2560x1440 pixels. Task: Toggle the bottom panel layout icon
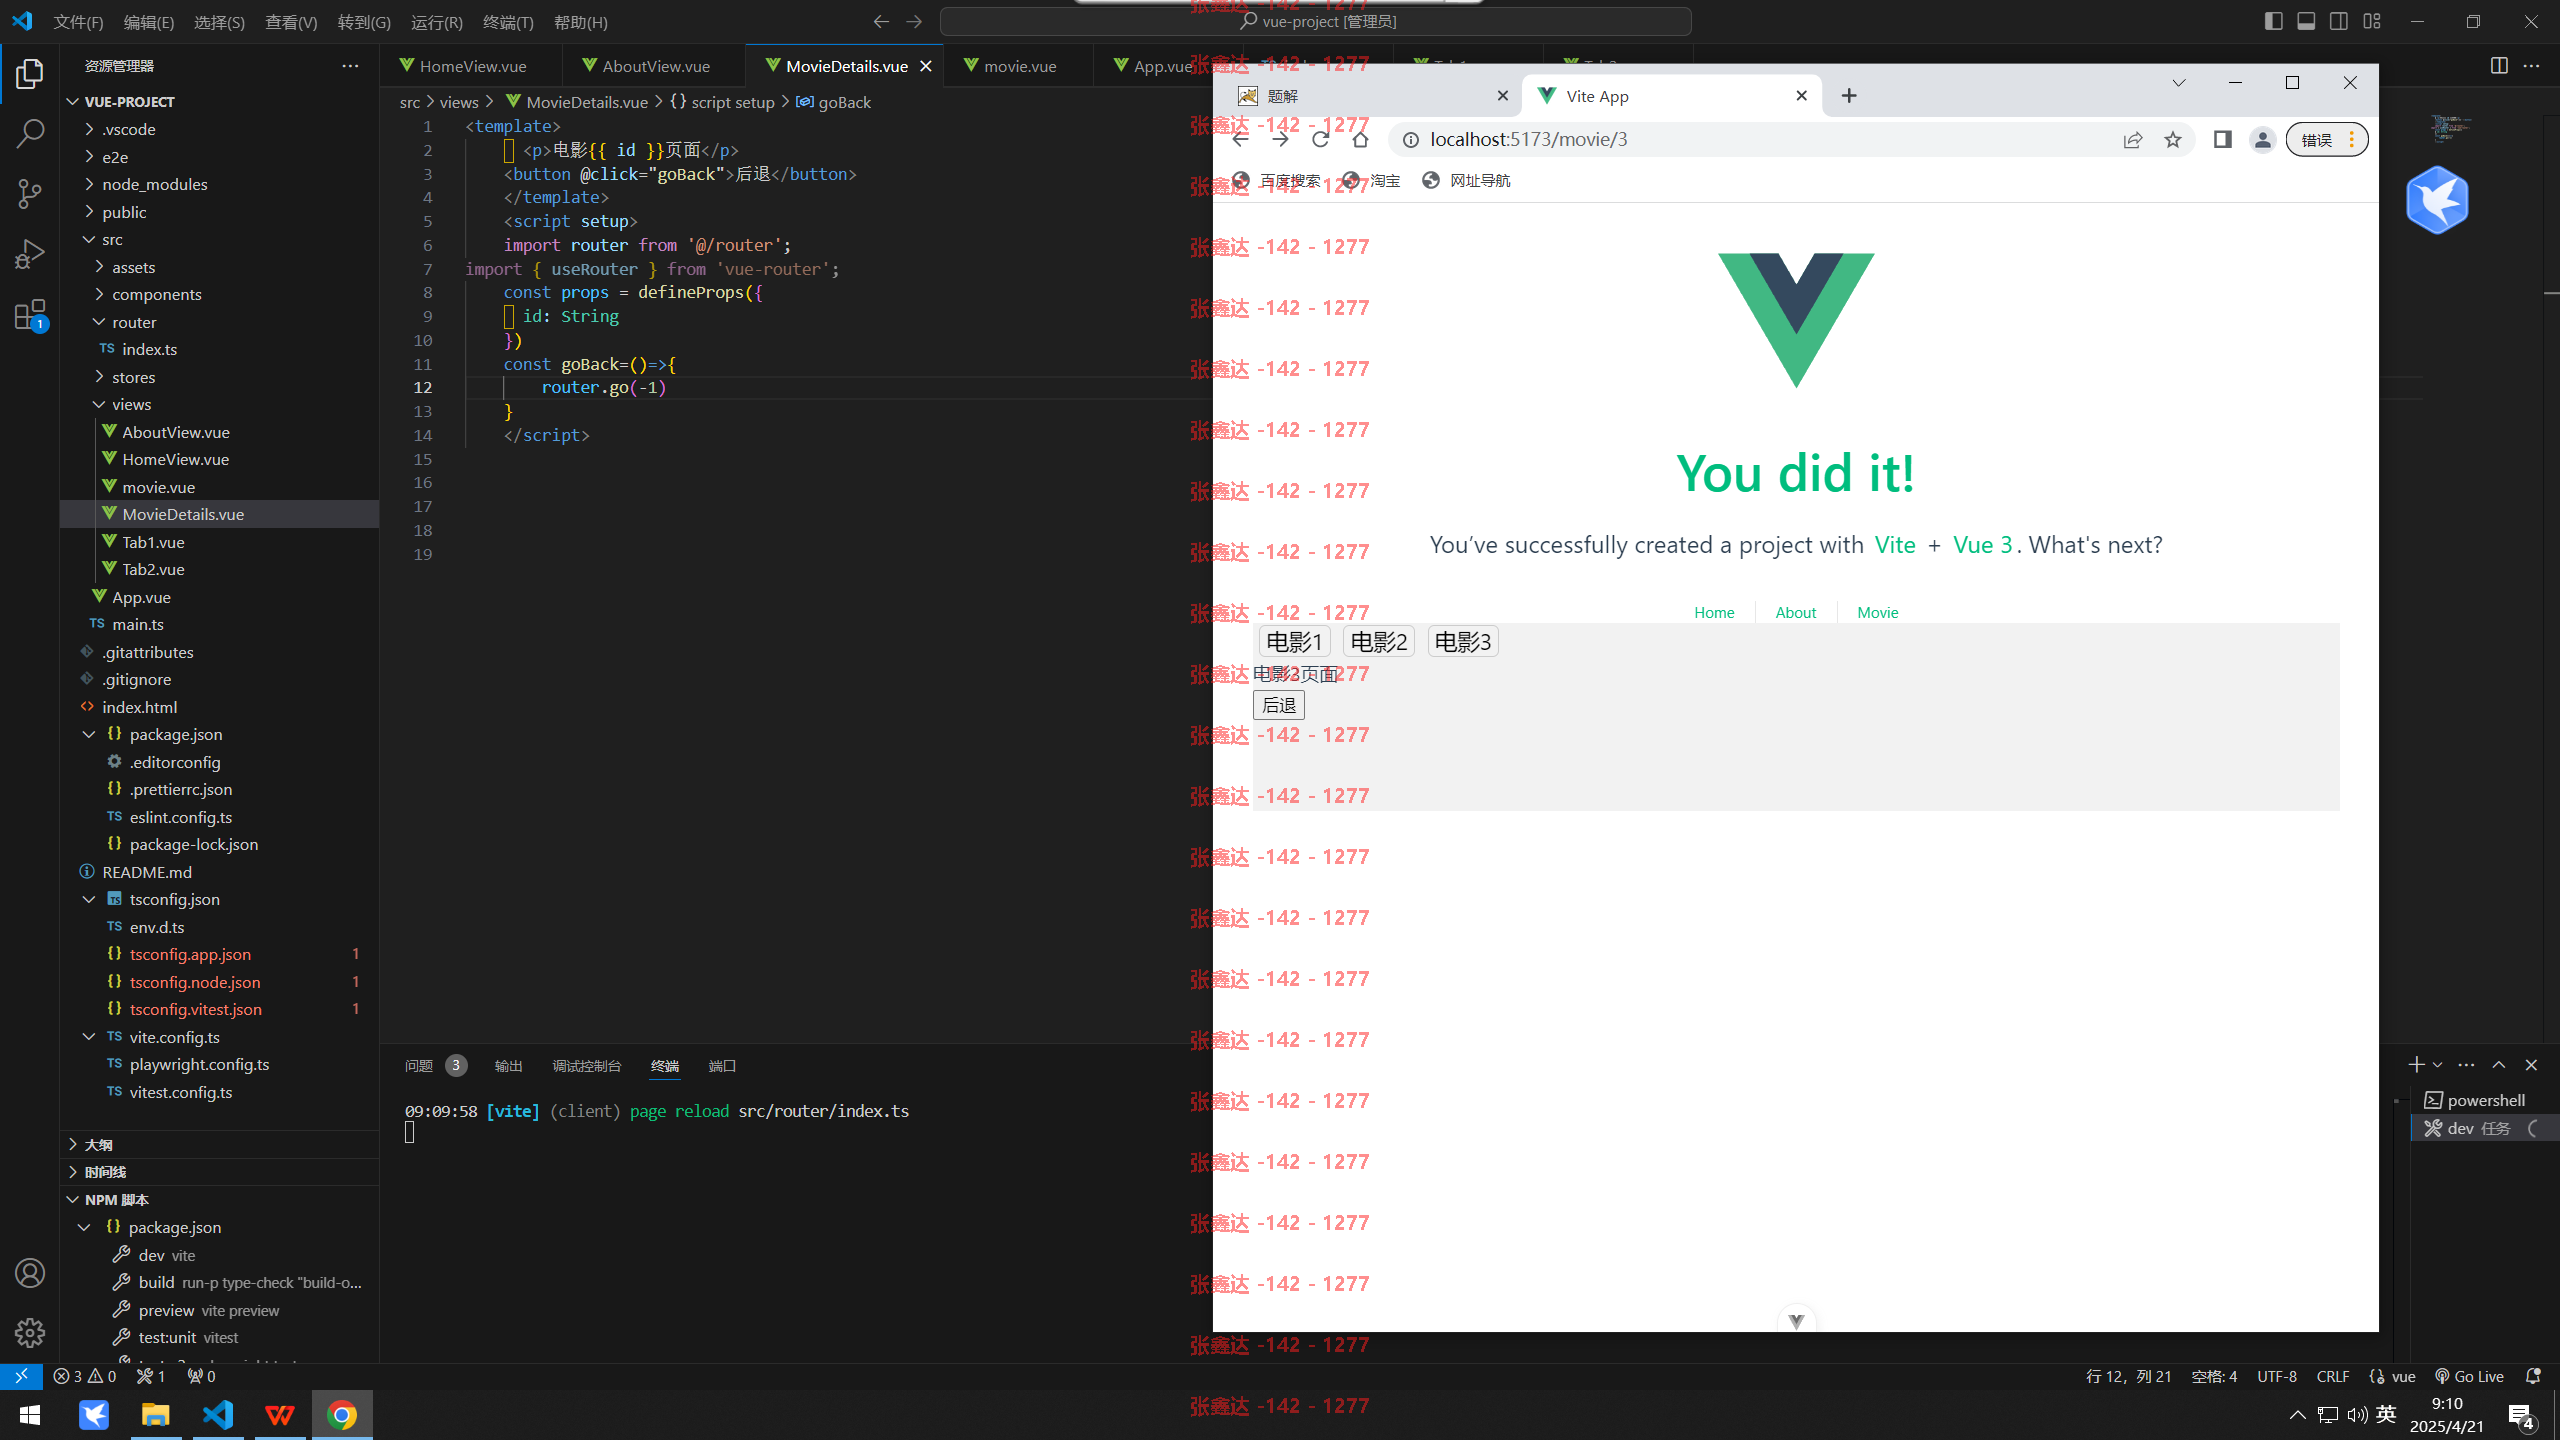tap(2306, 21)
